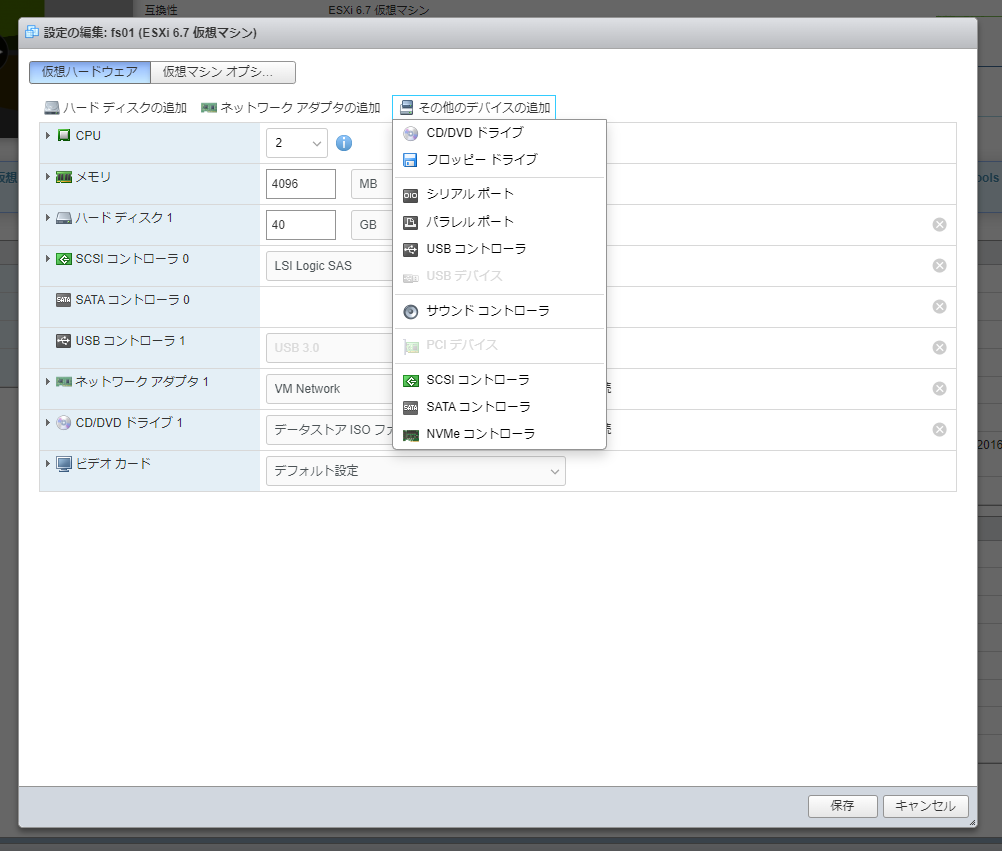Image resolution: width=1002 pixels, height=851 pixels.
Task: Click the ハード ディスク 1 disk icon
Action: click(x=64, y=218)
